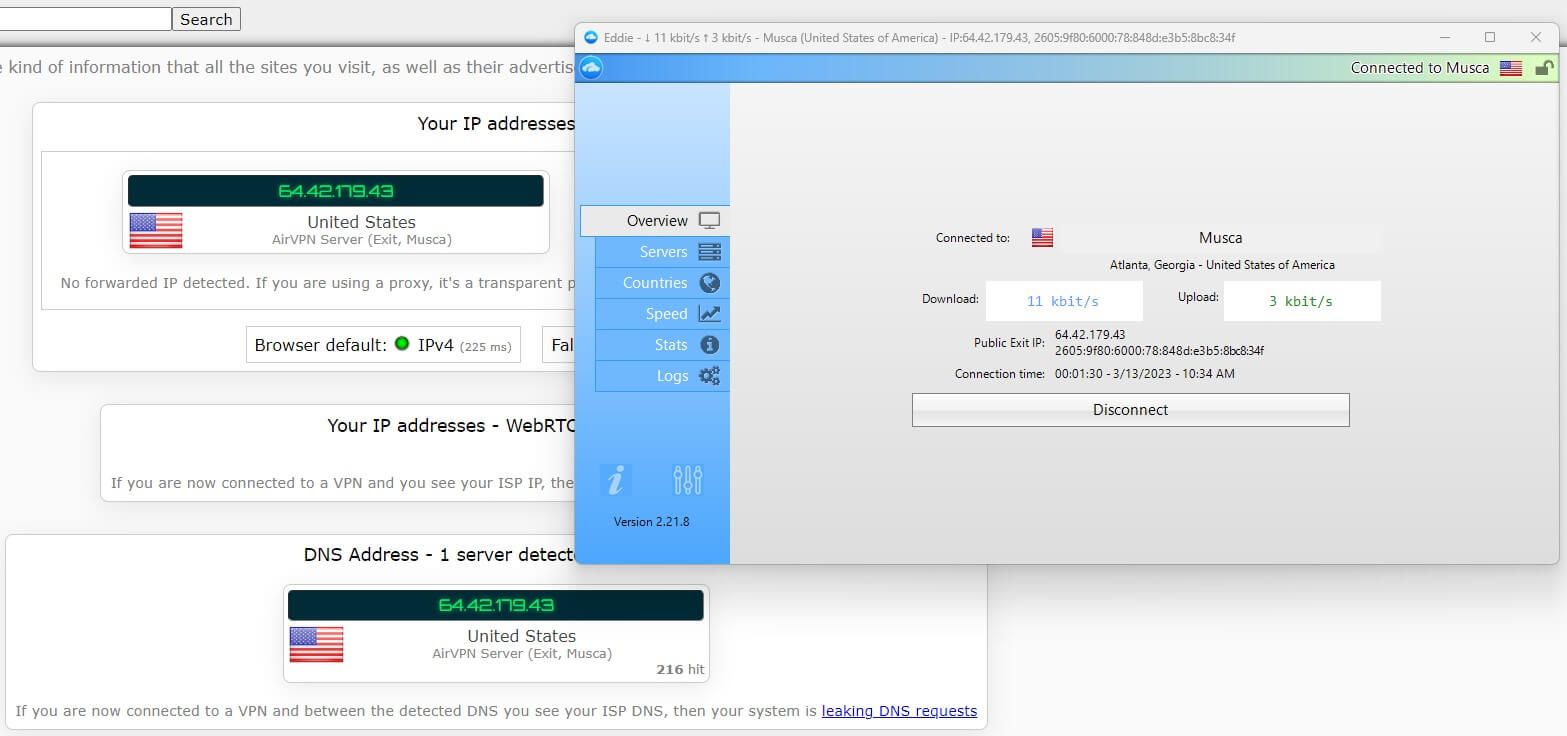
Task: Switch to the Speed tab
Action: (662, 314)
